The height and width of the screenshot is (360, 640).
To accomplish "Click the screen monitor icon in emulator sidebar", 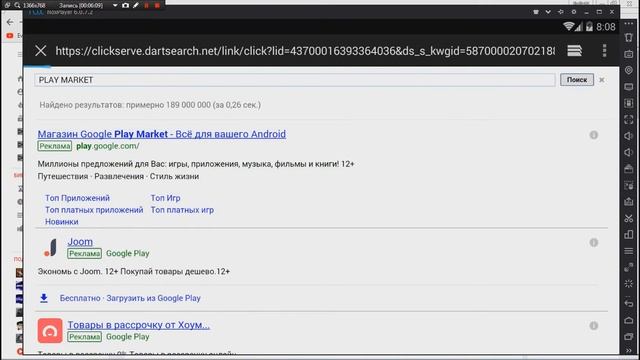I will 629,87.
